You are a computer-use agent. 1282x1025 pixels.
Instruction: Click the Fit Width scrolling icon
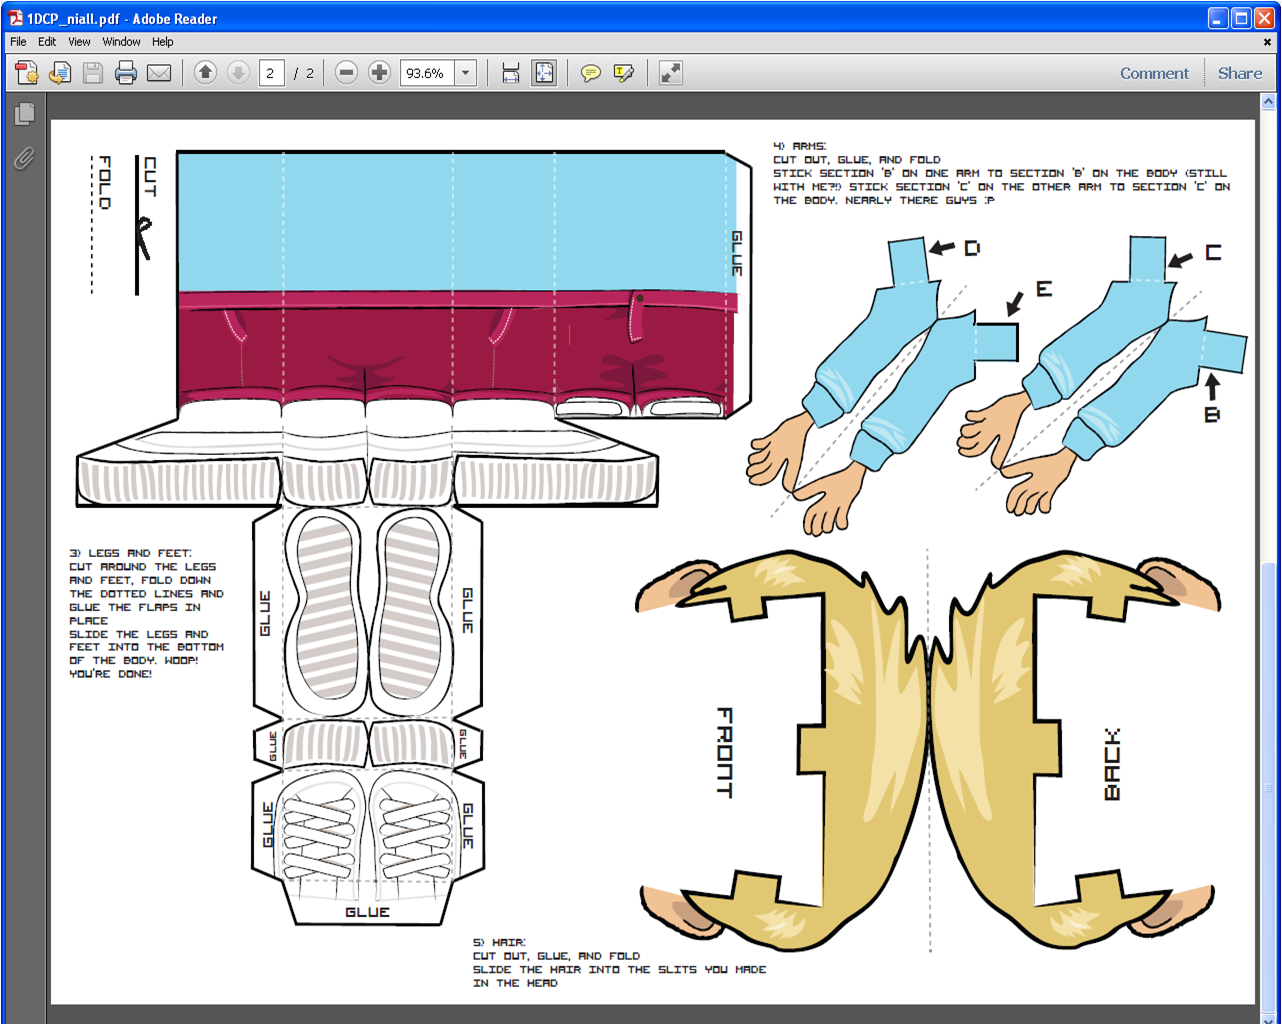(x=511, y=73)
